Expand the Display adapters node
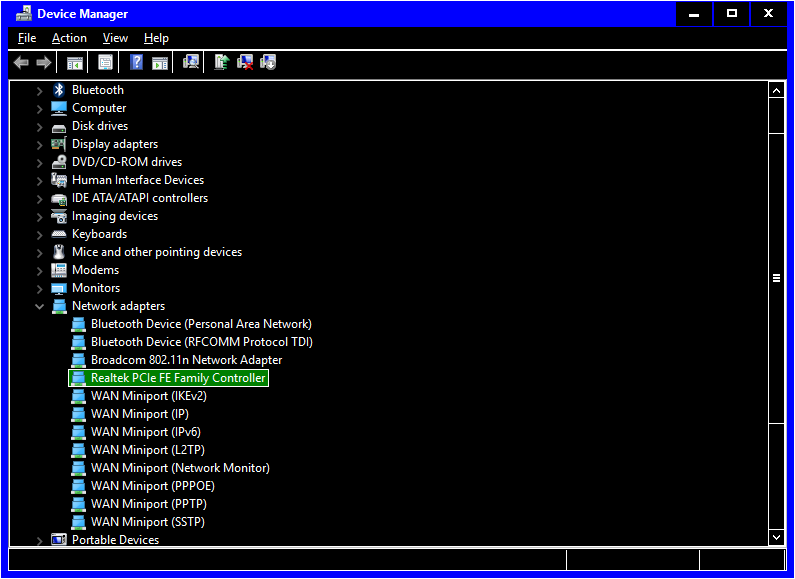Screen dimensions: 795x579 point(40,144)
